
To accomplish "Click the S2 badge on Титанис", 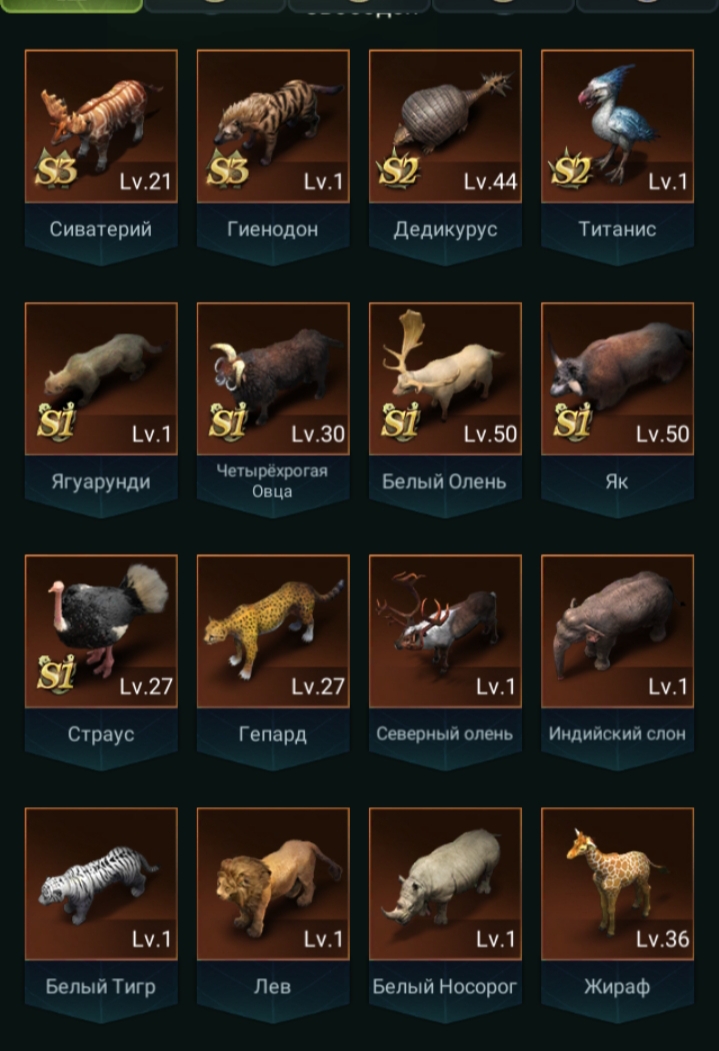I will (572, 170).
